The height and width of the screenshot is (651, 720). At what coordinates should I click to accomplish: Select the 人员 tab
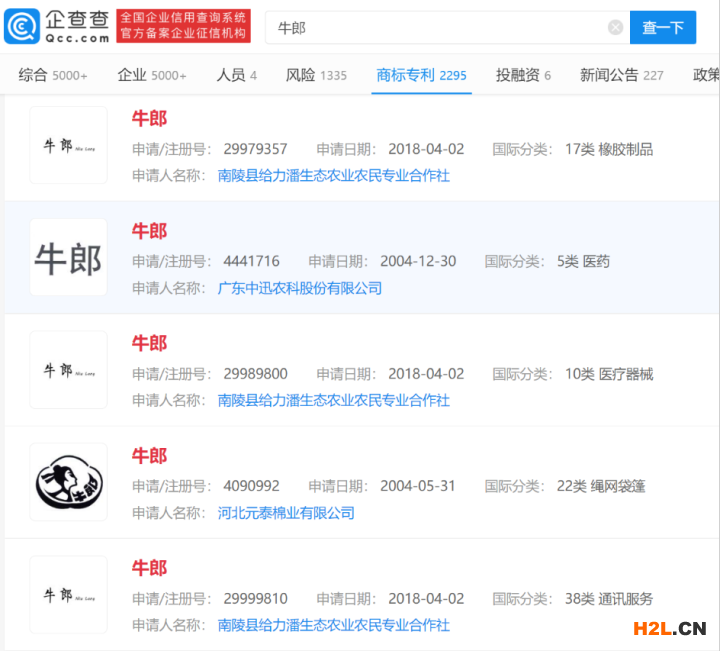click(237, 75)
